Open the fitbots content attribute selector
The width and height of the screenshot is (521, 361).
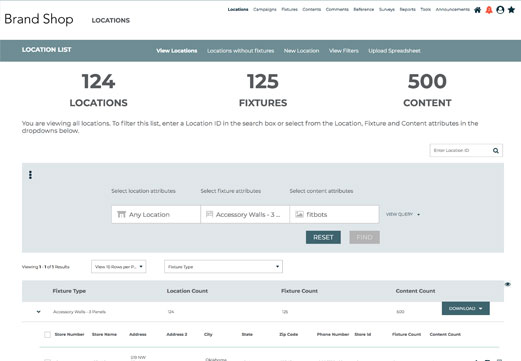click(334, 214)
